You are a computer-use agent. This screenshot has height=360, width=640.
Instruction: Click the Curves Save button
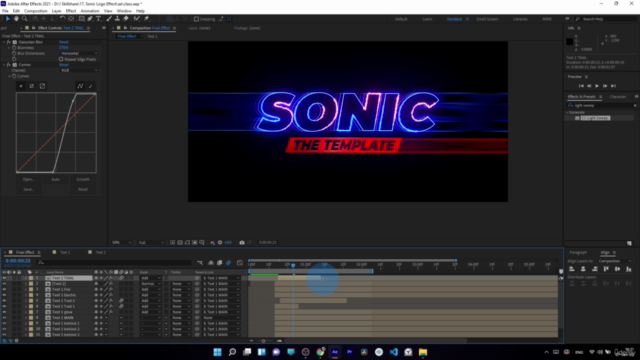pyautogui.click(x=28, y=189)
